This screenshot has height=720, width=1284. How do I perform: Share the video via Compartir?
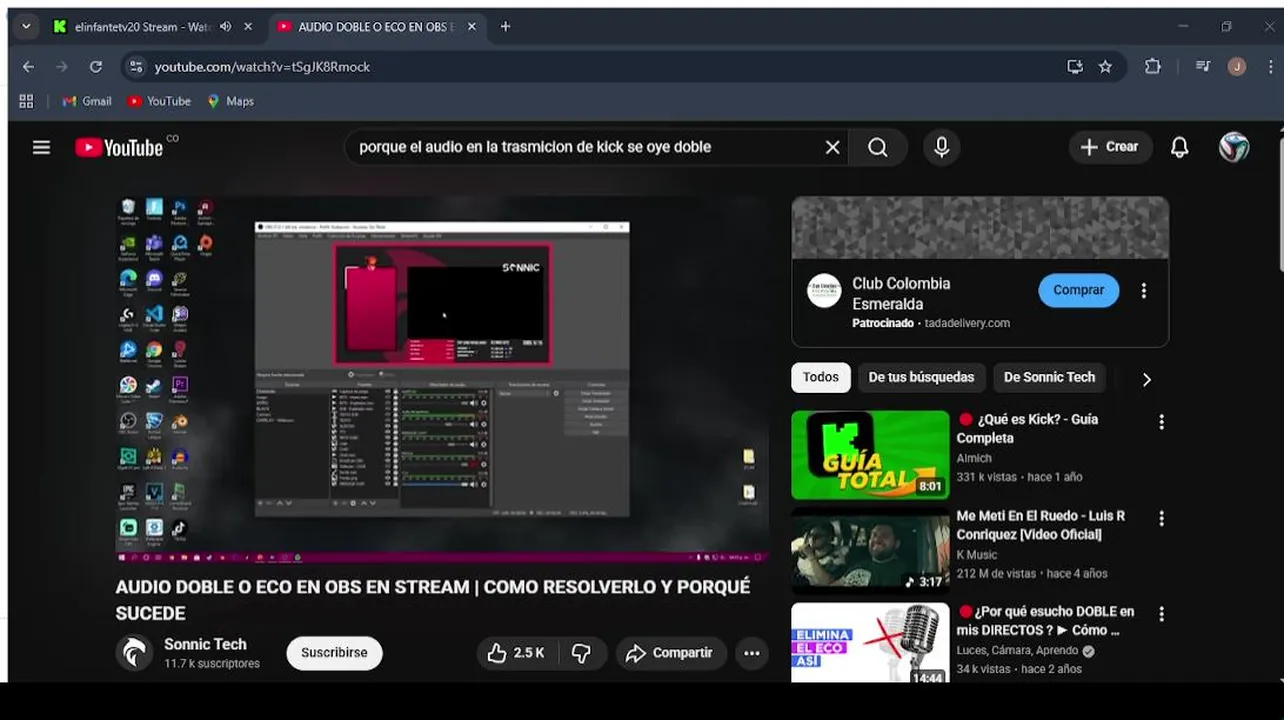click(x=671, y=653)
